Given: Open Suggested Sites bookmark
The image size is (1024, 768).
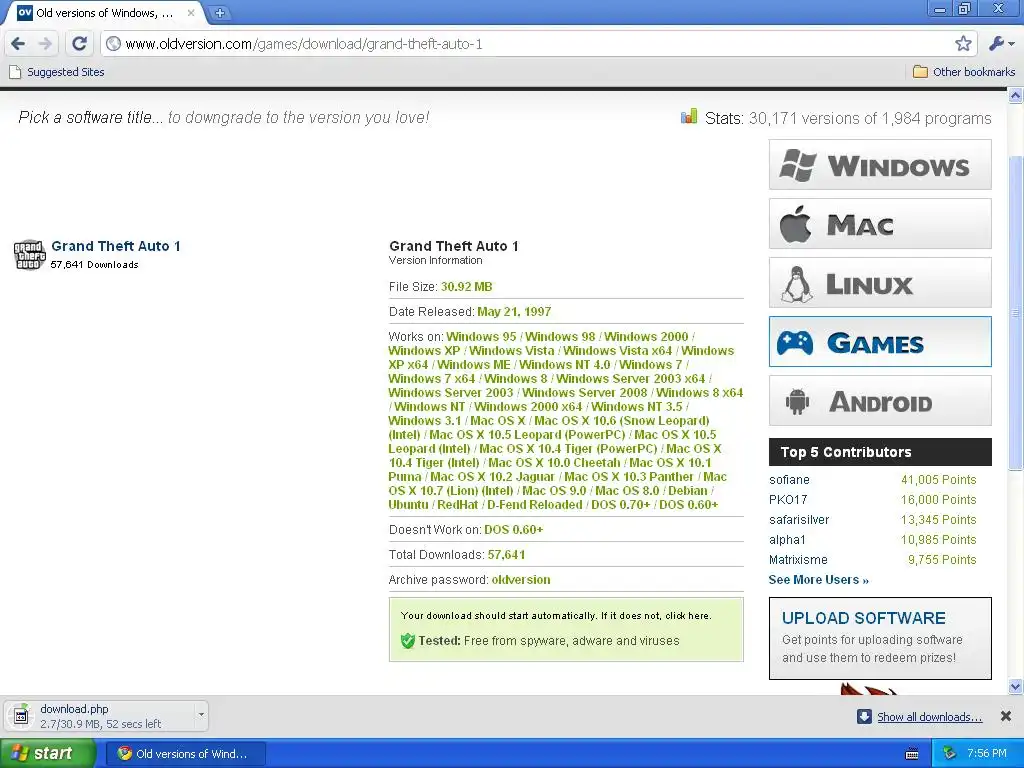Looking at the screenshot, I should pyautogui.click(x=57, y=72).
